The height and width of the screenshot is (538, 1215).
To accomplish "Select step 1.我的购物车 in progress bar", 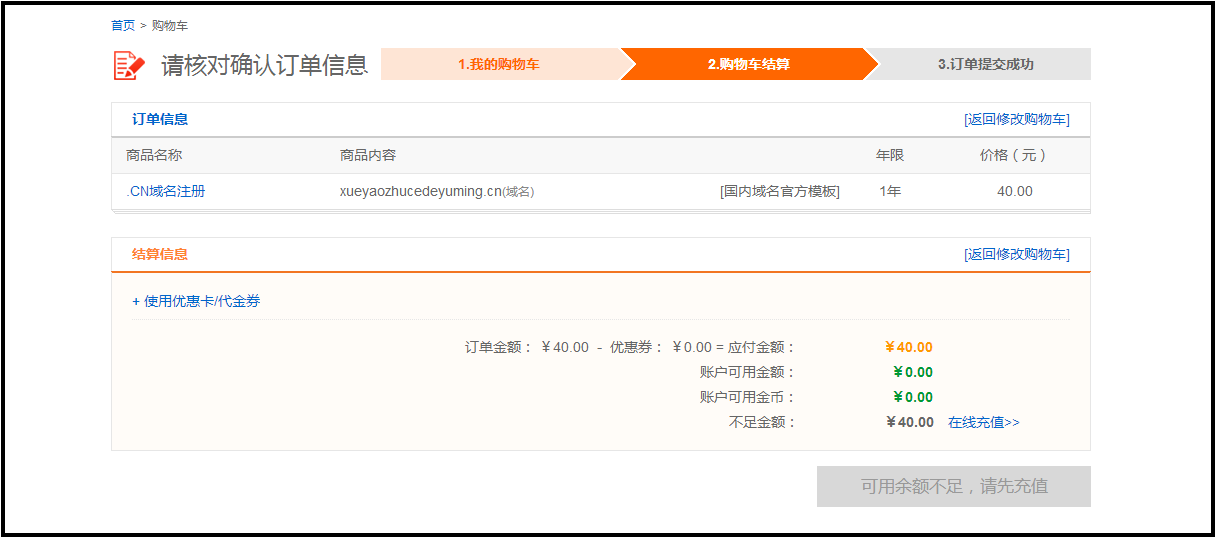I will click(x=499, y=64).
